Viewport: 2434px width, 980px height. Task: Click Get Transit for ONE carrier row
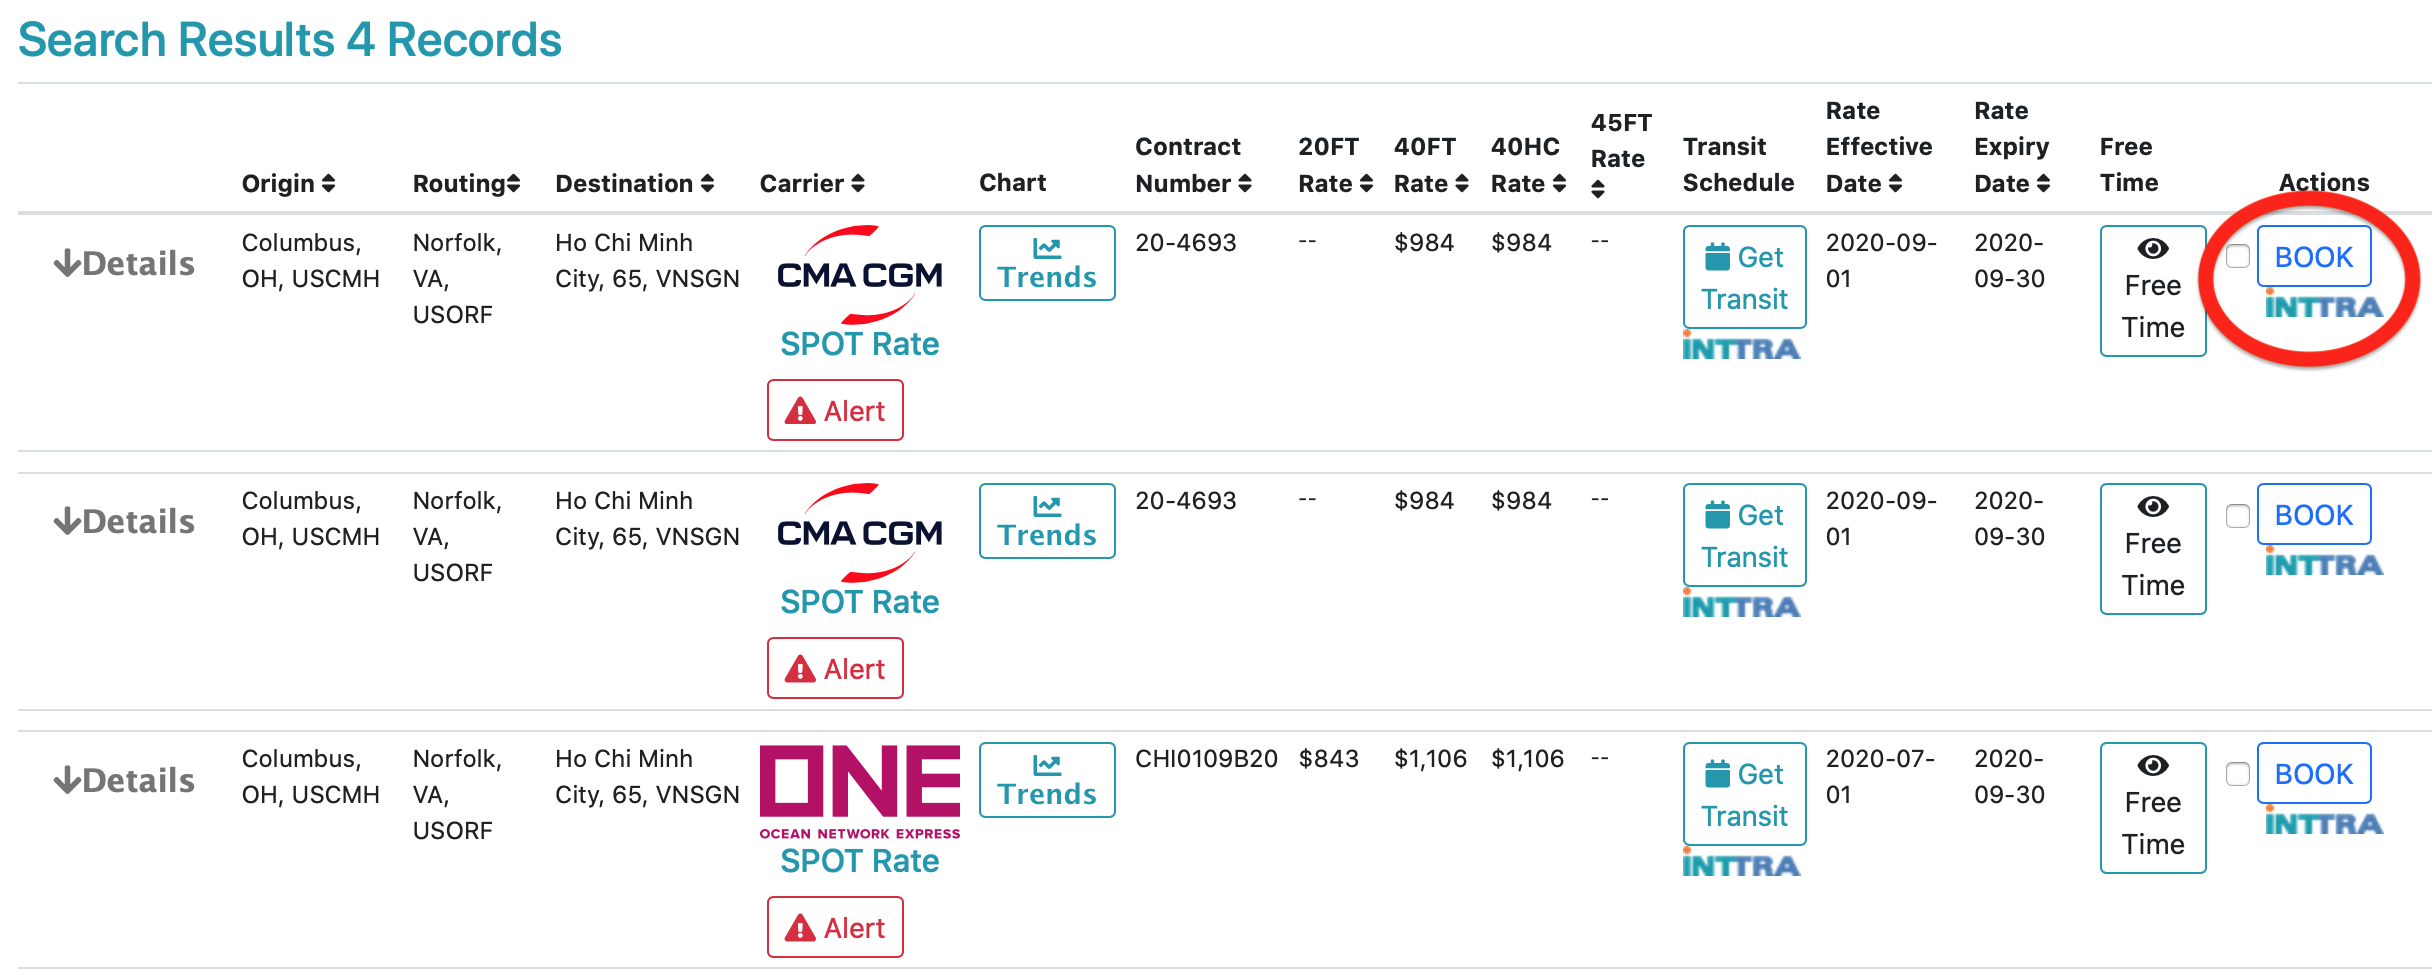[1744, 794]
